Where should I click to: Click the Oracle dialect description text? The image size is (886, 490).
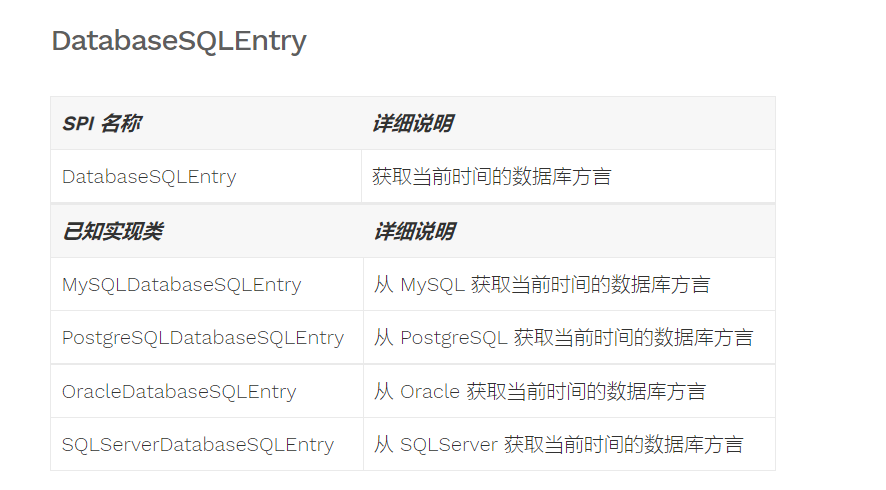[540, 391]
